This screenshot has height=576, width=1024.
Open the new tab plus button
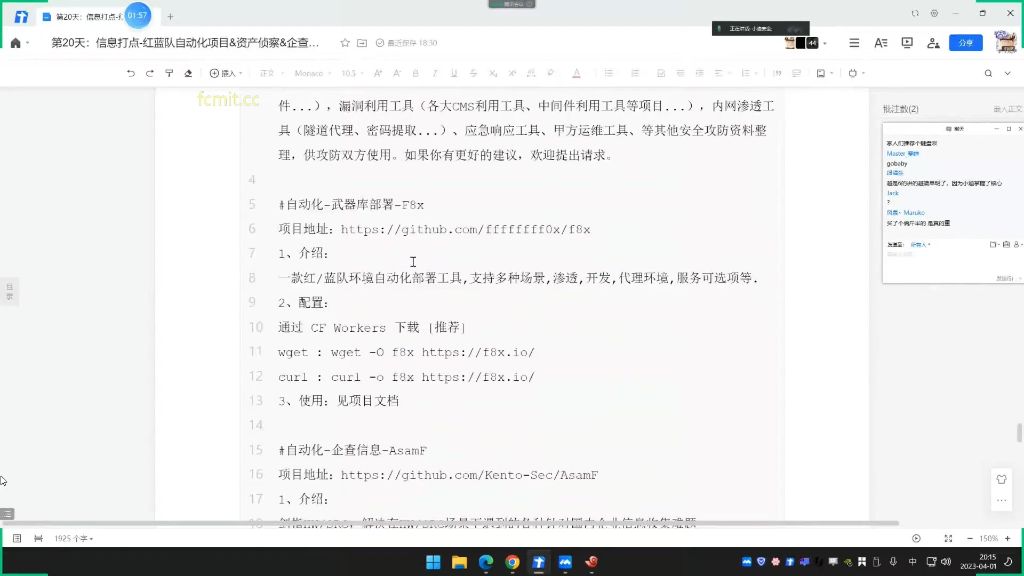coord(170,16)
